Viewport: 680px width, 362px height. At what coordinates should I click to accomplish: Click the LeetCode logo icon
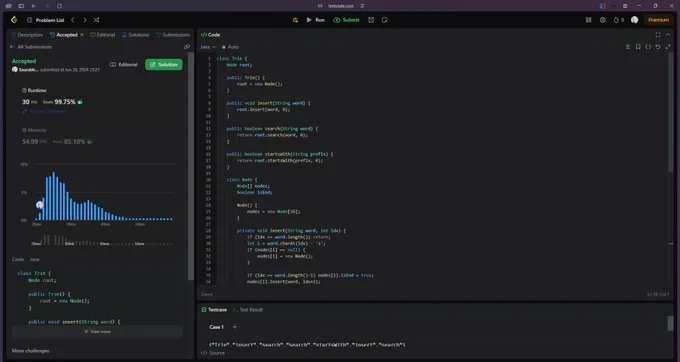pyautogui.click(x=14, y=20)
